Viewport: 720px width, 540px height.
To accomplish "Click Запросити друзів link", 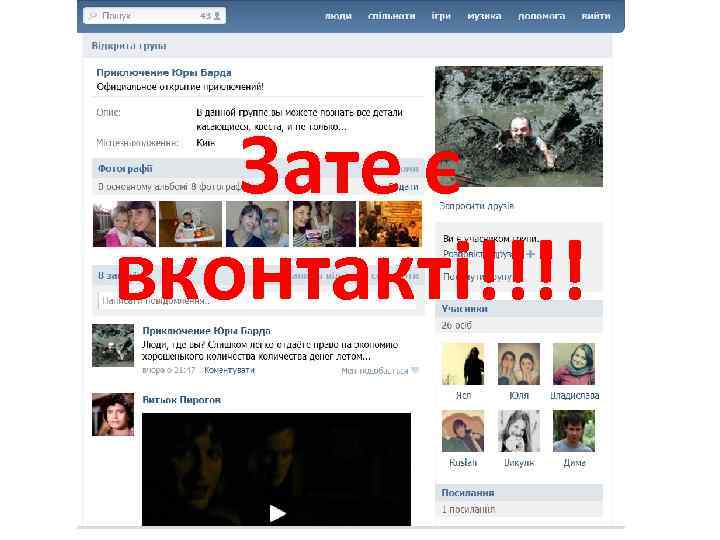I will click(476, 206).
